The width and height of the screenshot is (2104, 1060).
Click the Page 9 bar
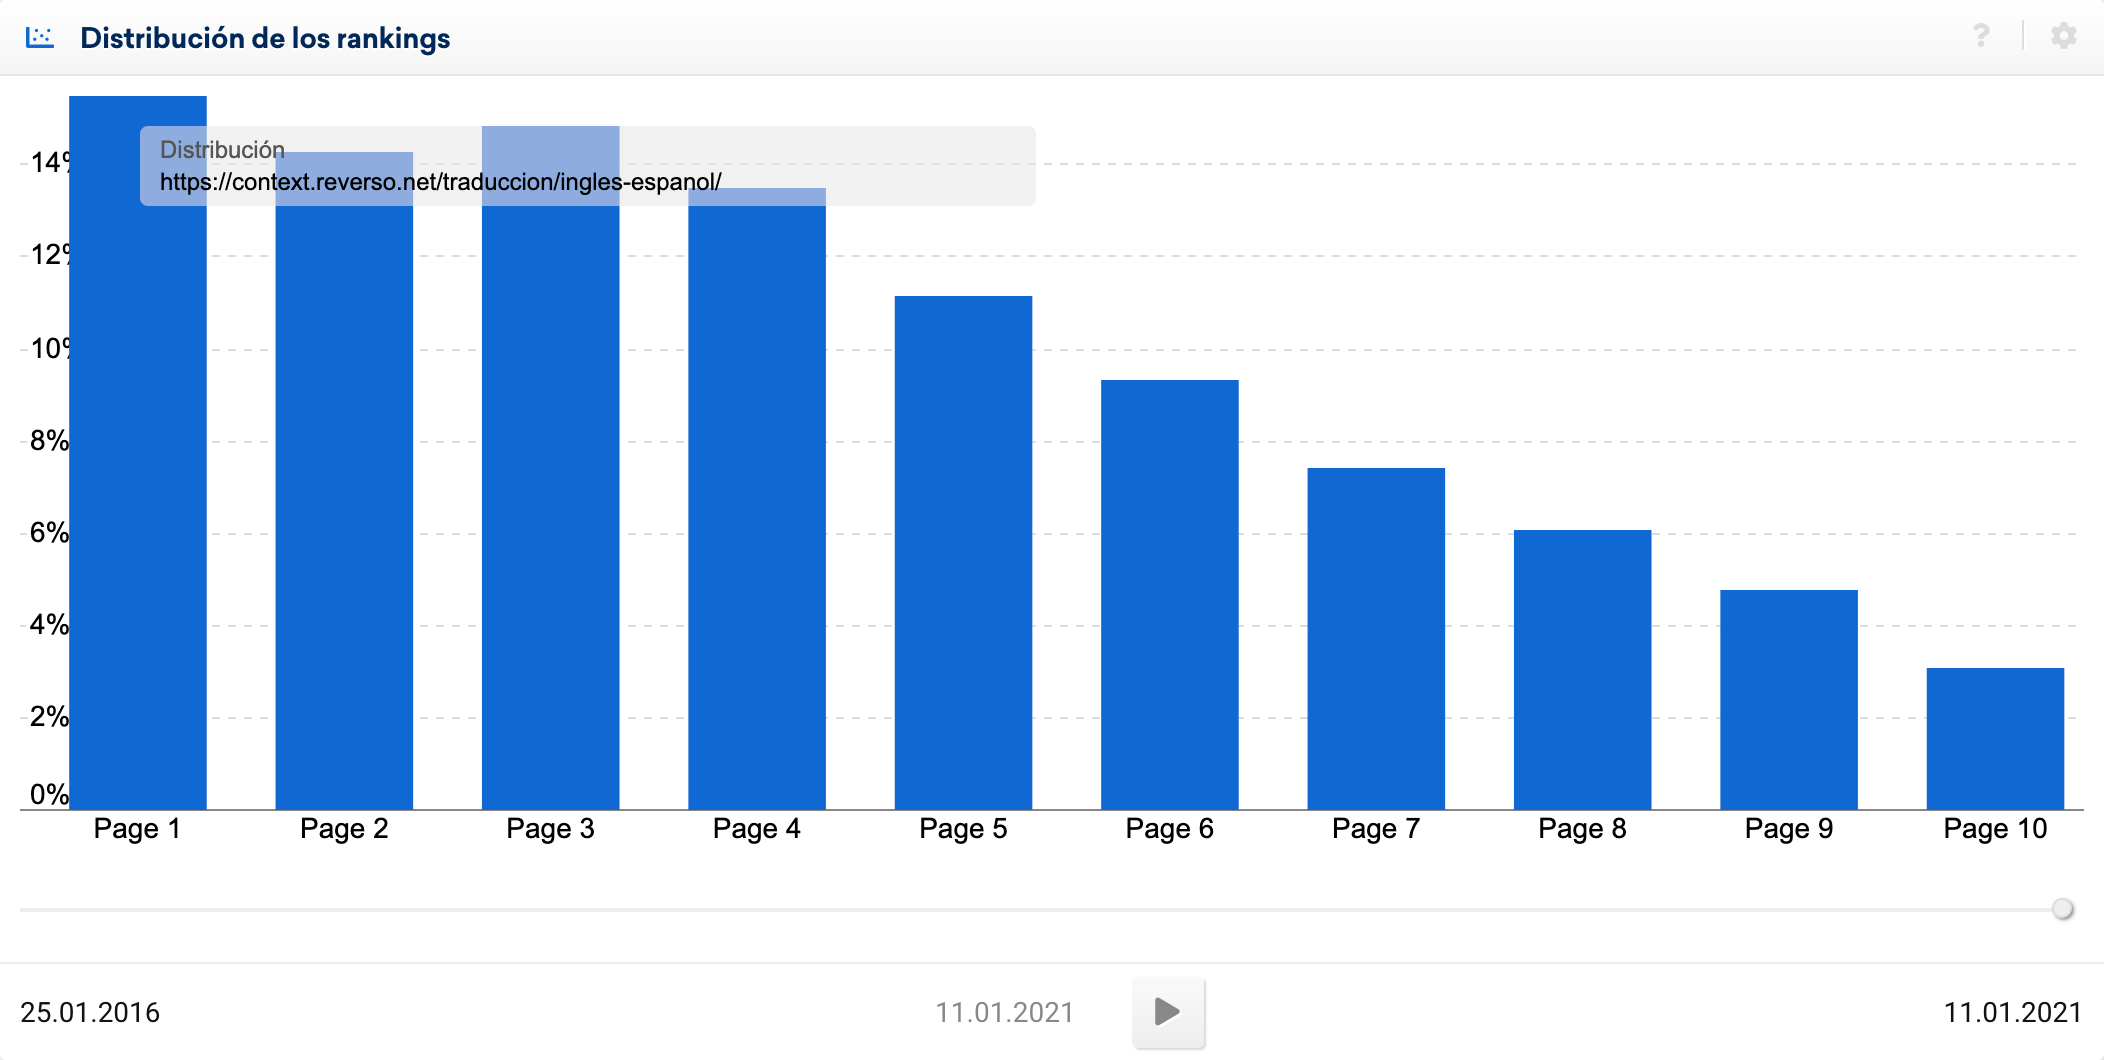coord(1789,700)
